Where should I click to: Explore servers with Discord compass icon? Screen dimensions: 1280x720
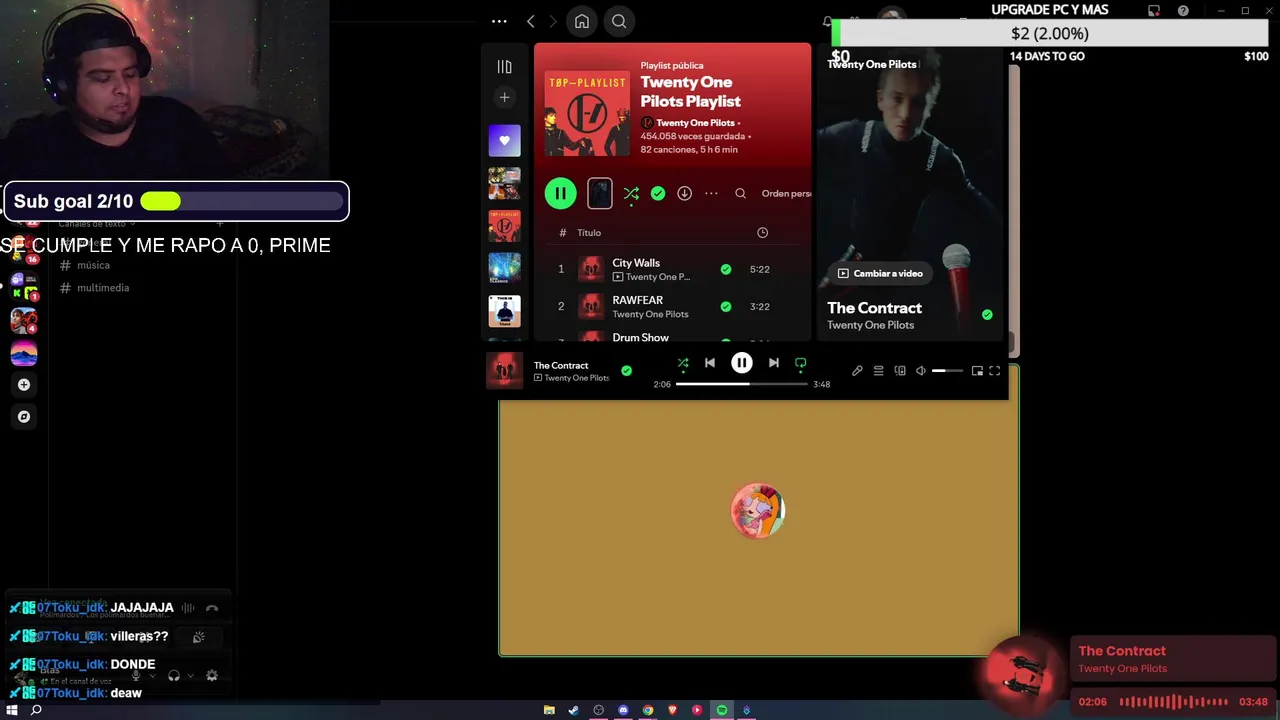(x=24, y=416)
